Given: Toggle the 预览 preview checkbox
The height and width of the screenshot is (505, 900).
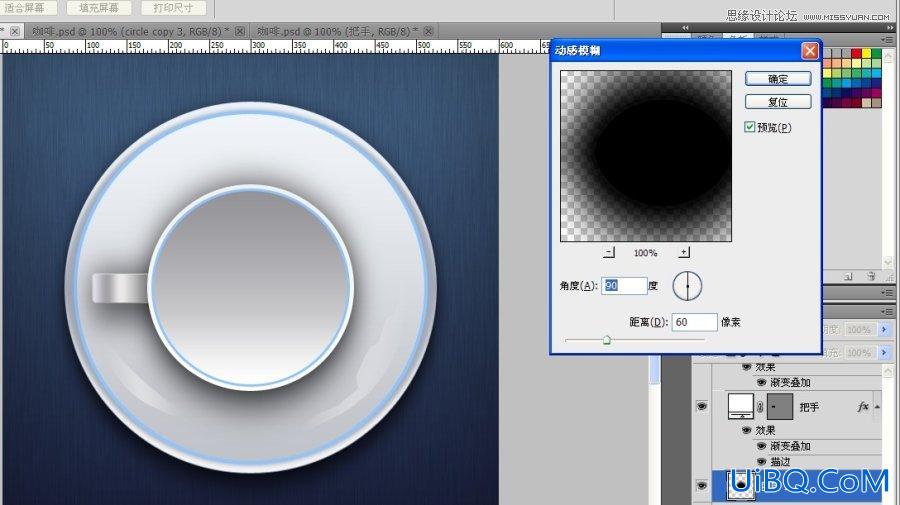Looking at the screenshot, I should [750, 127].
